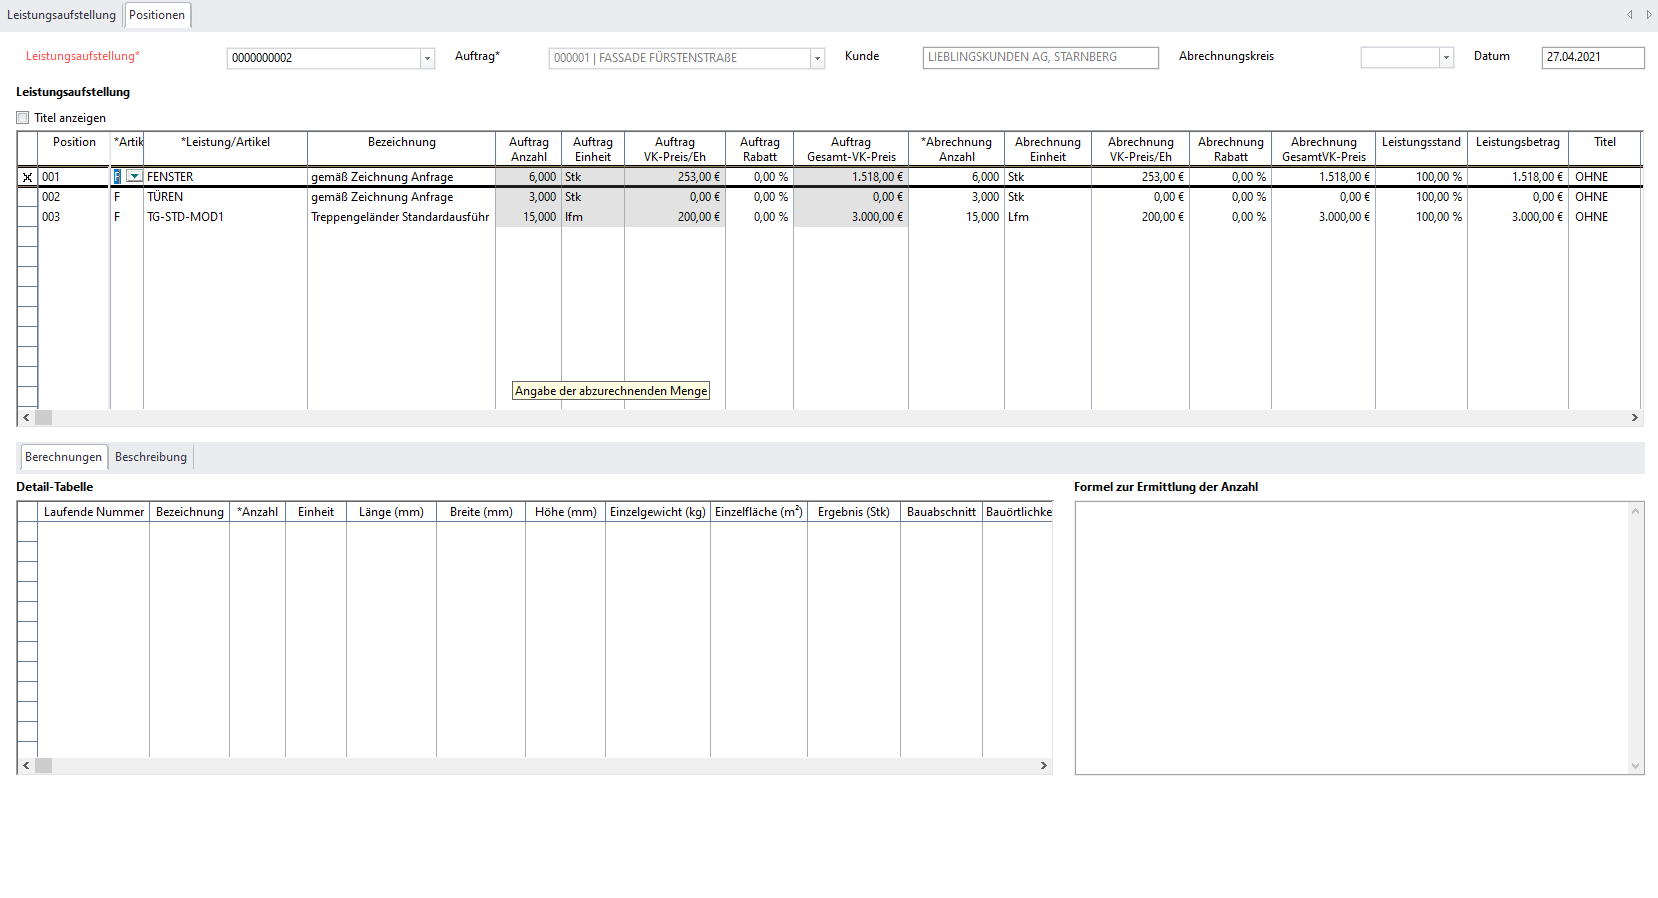Select the Berechnungen tab

pos(63,457)
